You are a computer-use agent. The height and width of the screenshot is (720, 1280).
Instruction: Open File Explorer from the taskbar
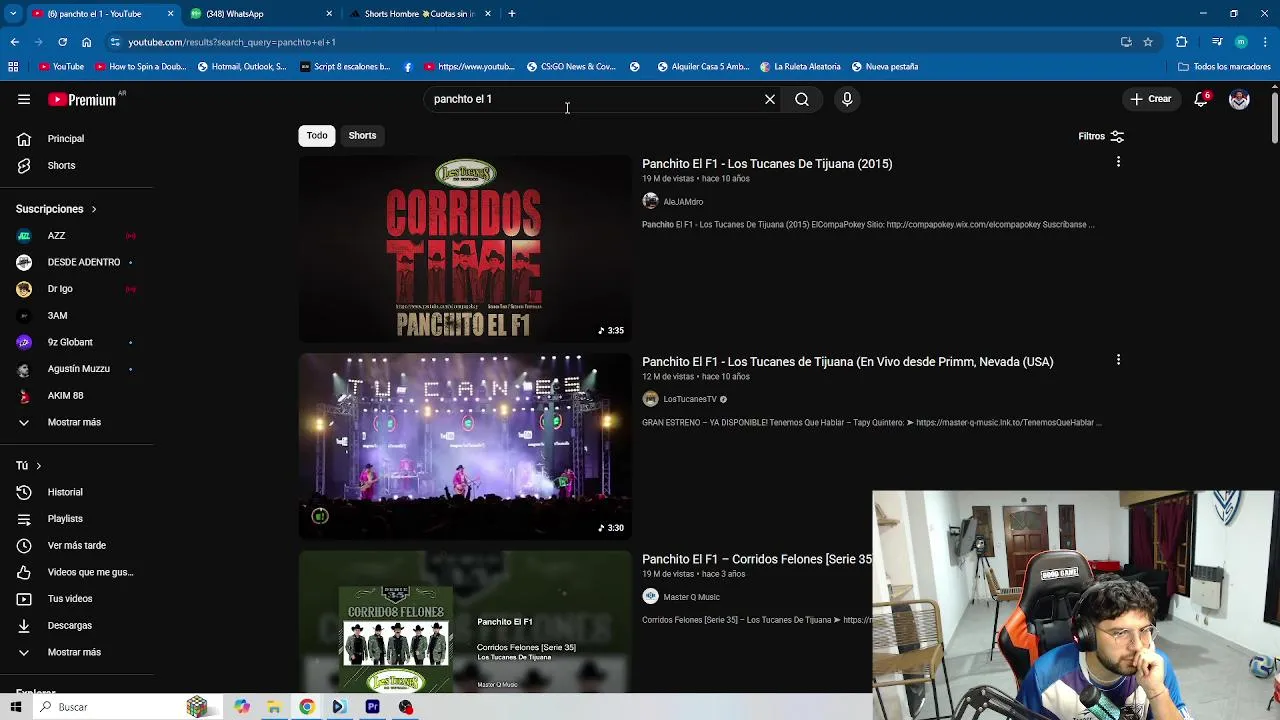pyautogui.click(x=273, y=707)
